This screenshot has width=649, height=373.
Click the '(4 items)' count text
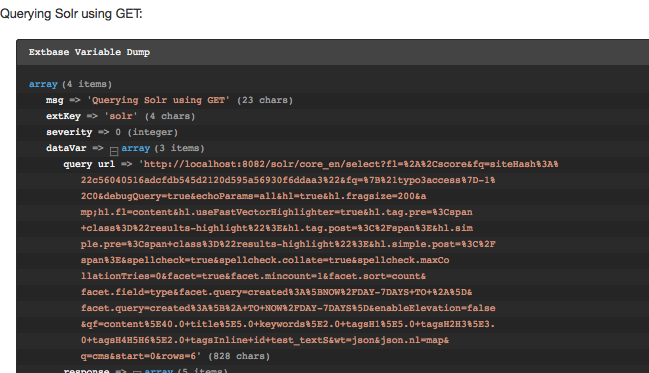(x=87, y=84)
